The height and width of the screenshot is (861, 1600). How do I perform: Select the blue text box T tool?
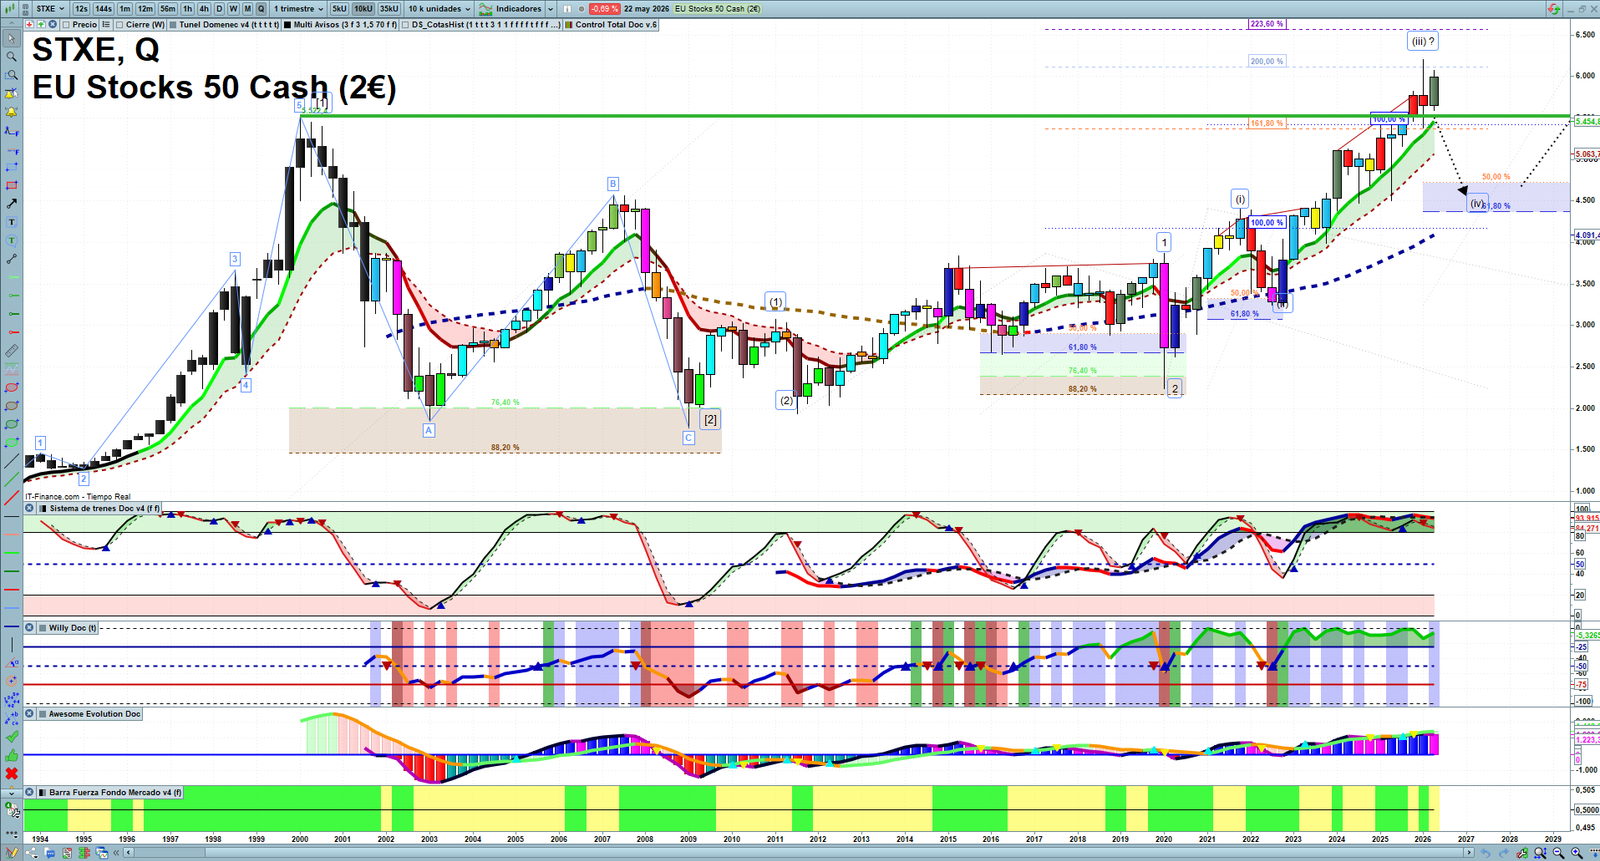click(12, 222)
